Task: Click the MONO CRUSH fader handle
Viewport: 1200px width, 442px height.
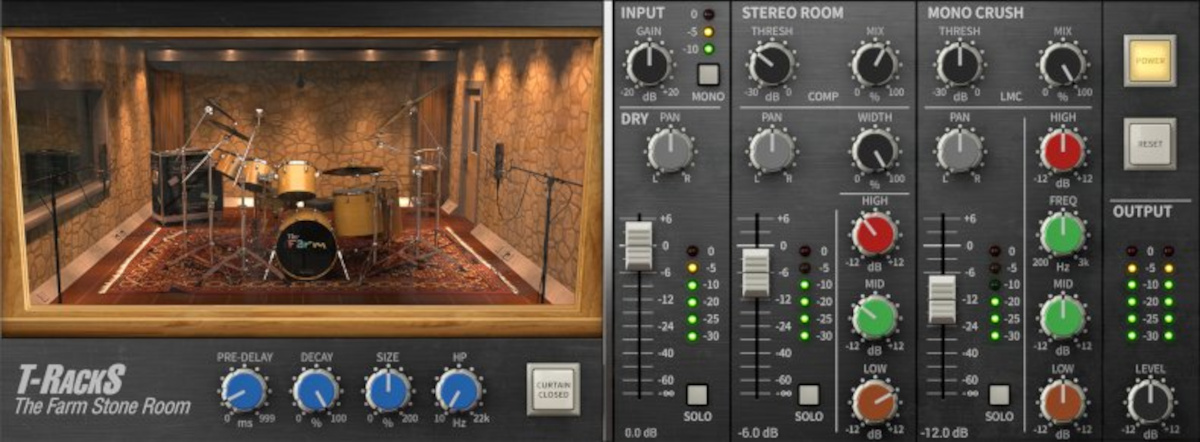Action: [x=942, y=299]
